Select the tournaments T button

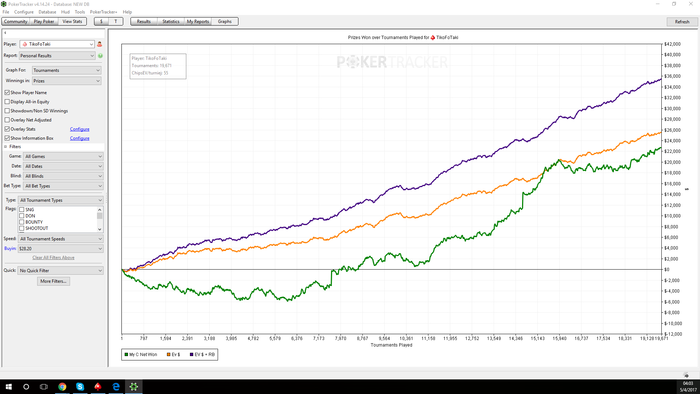click(x=116, y=21)
